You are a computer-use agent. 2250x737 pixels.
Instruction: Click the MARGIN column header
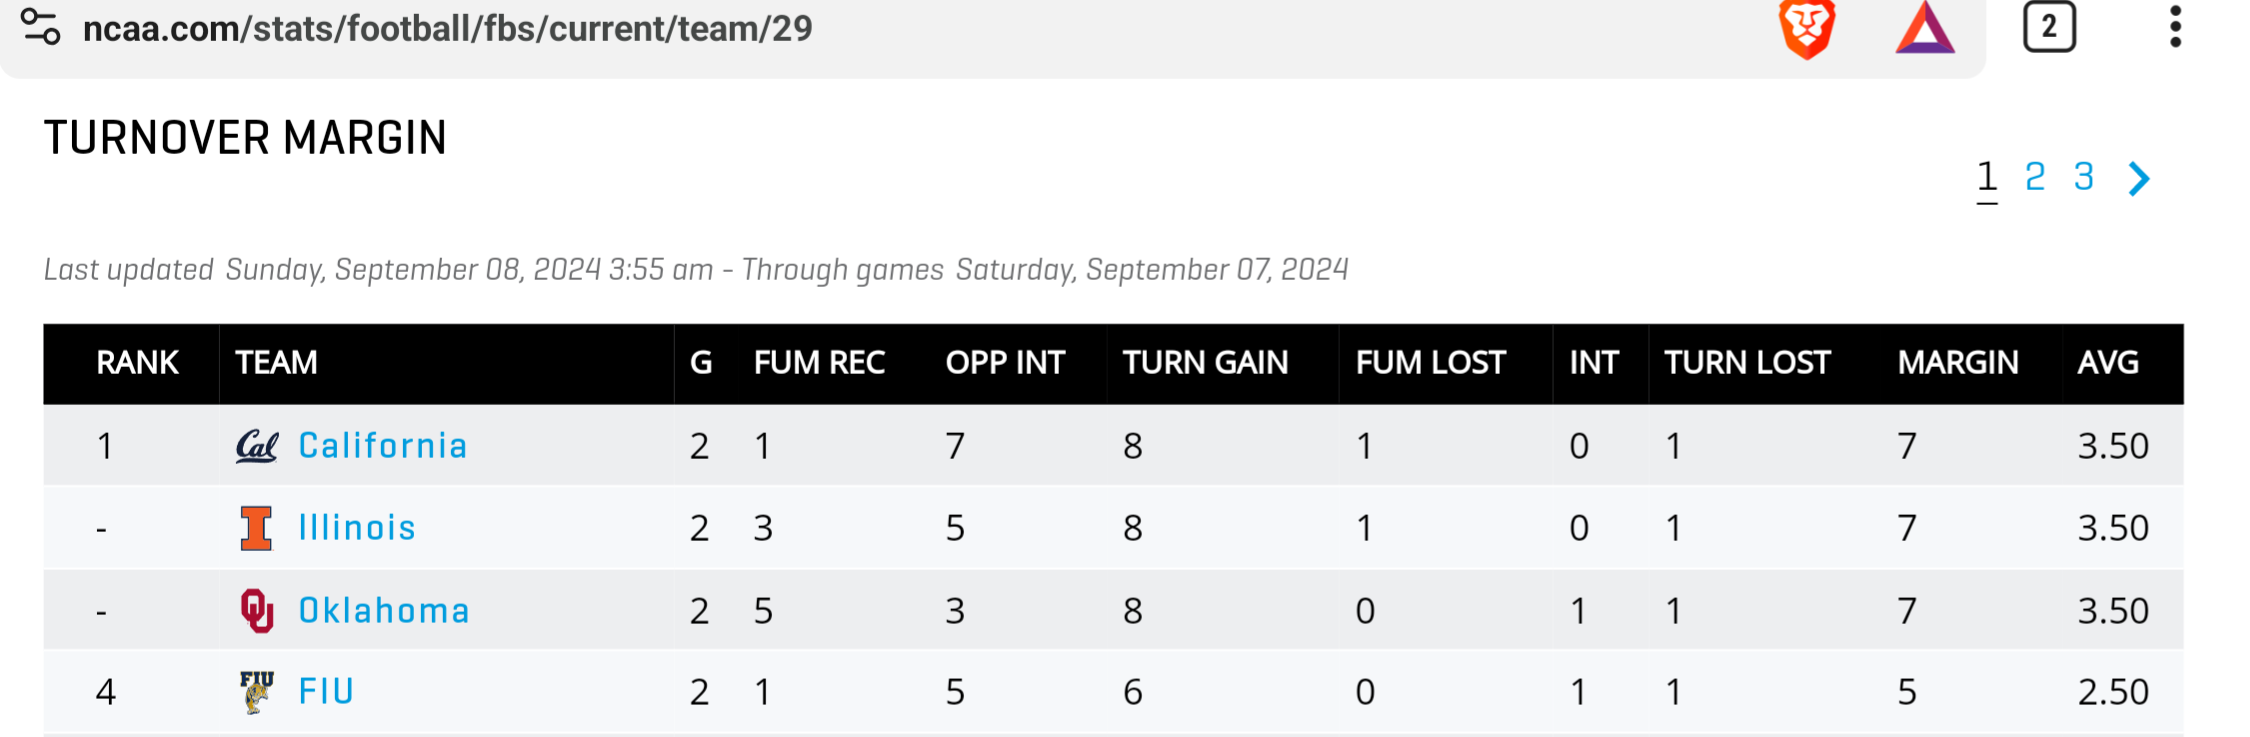point(1958,363)
